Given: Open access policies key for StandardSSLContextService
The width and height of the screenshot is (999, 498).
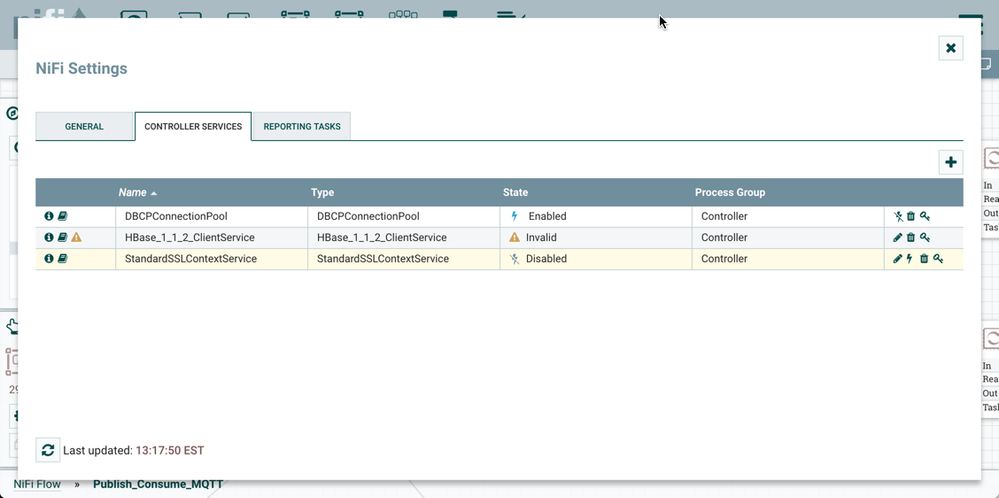Looking at the screenshot, I should [x=938, y=259].
